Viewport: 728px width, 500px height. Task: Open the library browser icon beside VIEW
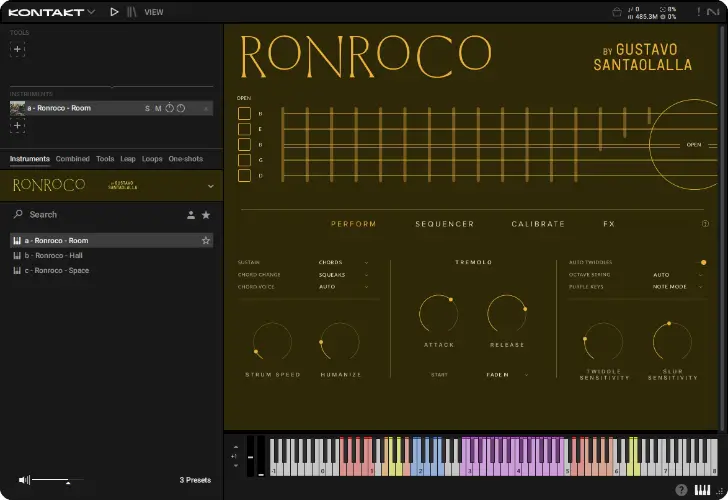click(132, 12)
